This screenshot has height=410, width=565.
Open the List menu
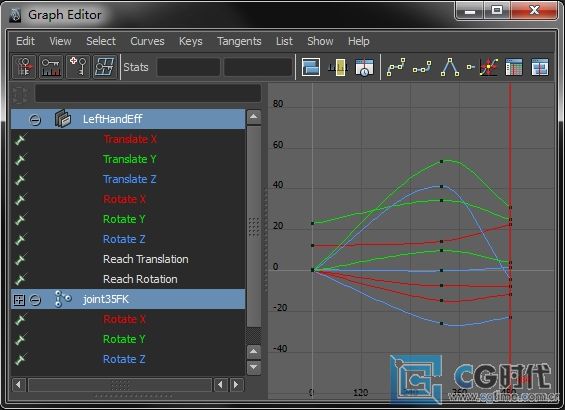284,41
